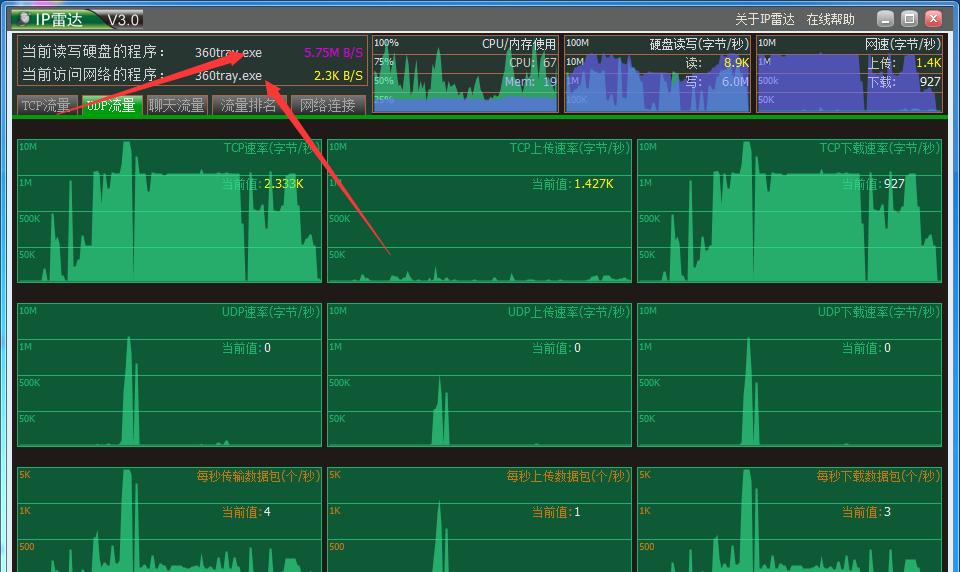Click the TCP速率 chart panel

pos(169,211)
